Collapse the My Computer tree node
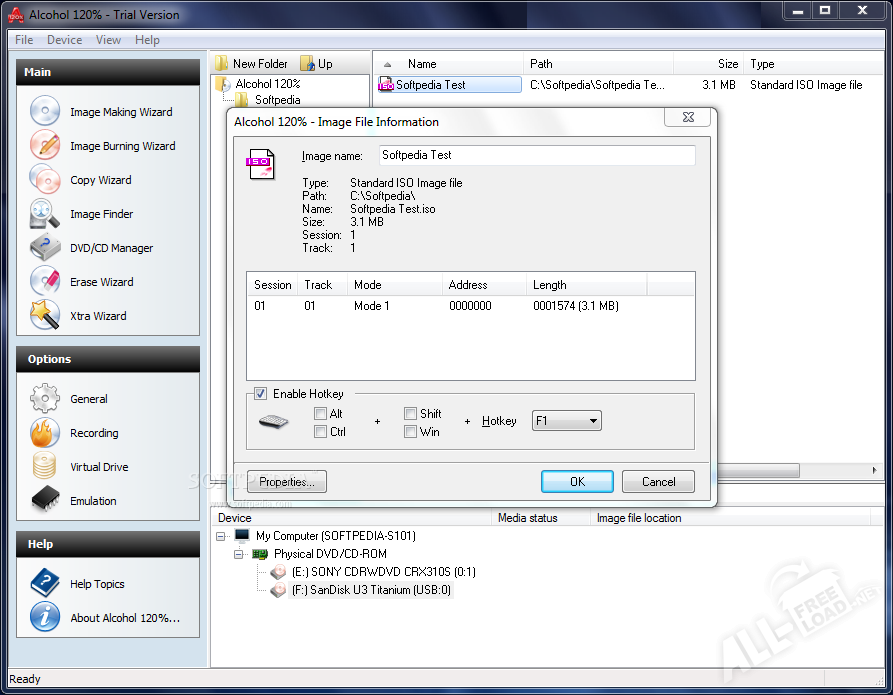Screen dimensions: 893x695 click(222, 536)
